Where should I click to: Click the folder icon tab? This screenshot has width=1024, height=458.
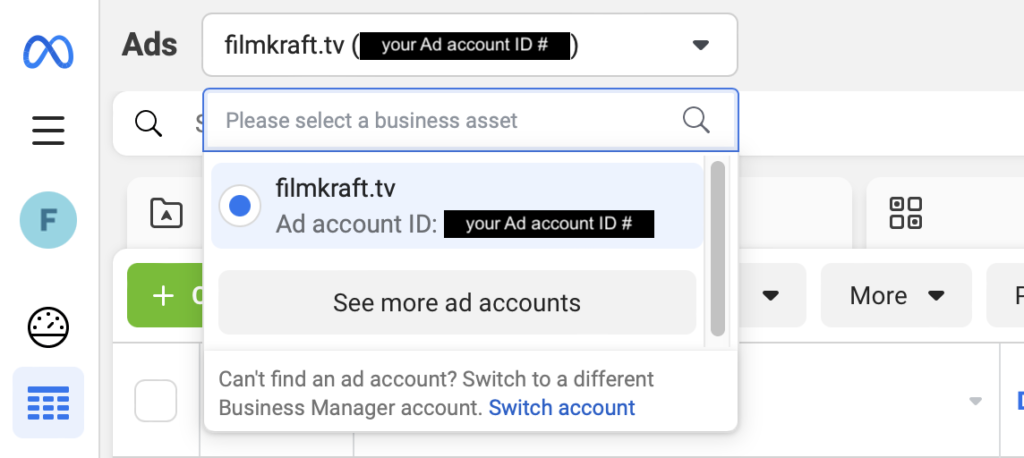(166, 212)
